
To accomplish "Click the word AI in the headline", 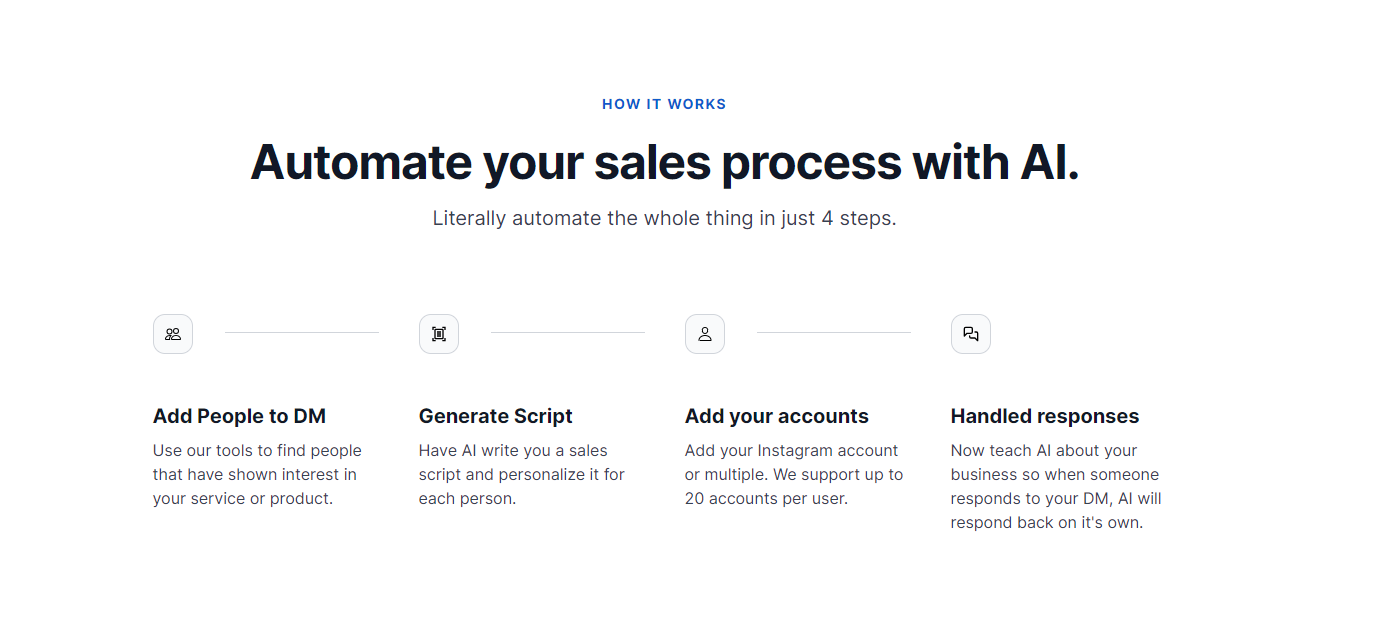I will (1050, 162).
